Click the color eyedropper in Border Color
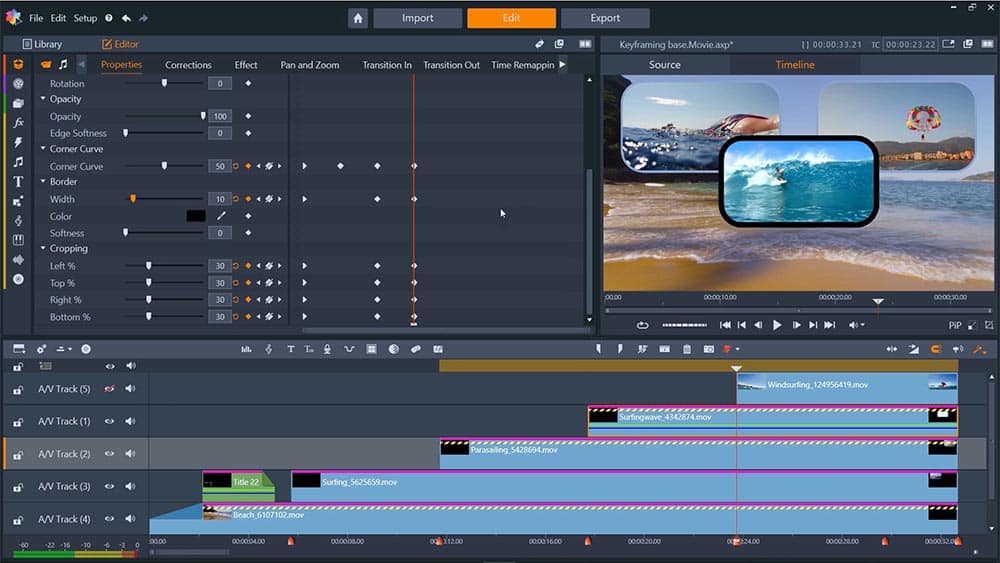 click(x=221, y=216)
